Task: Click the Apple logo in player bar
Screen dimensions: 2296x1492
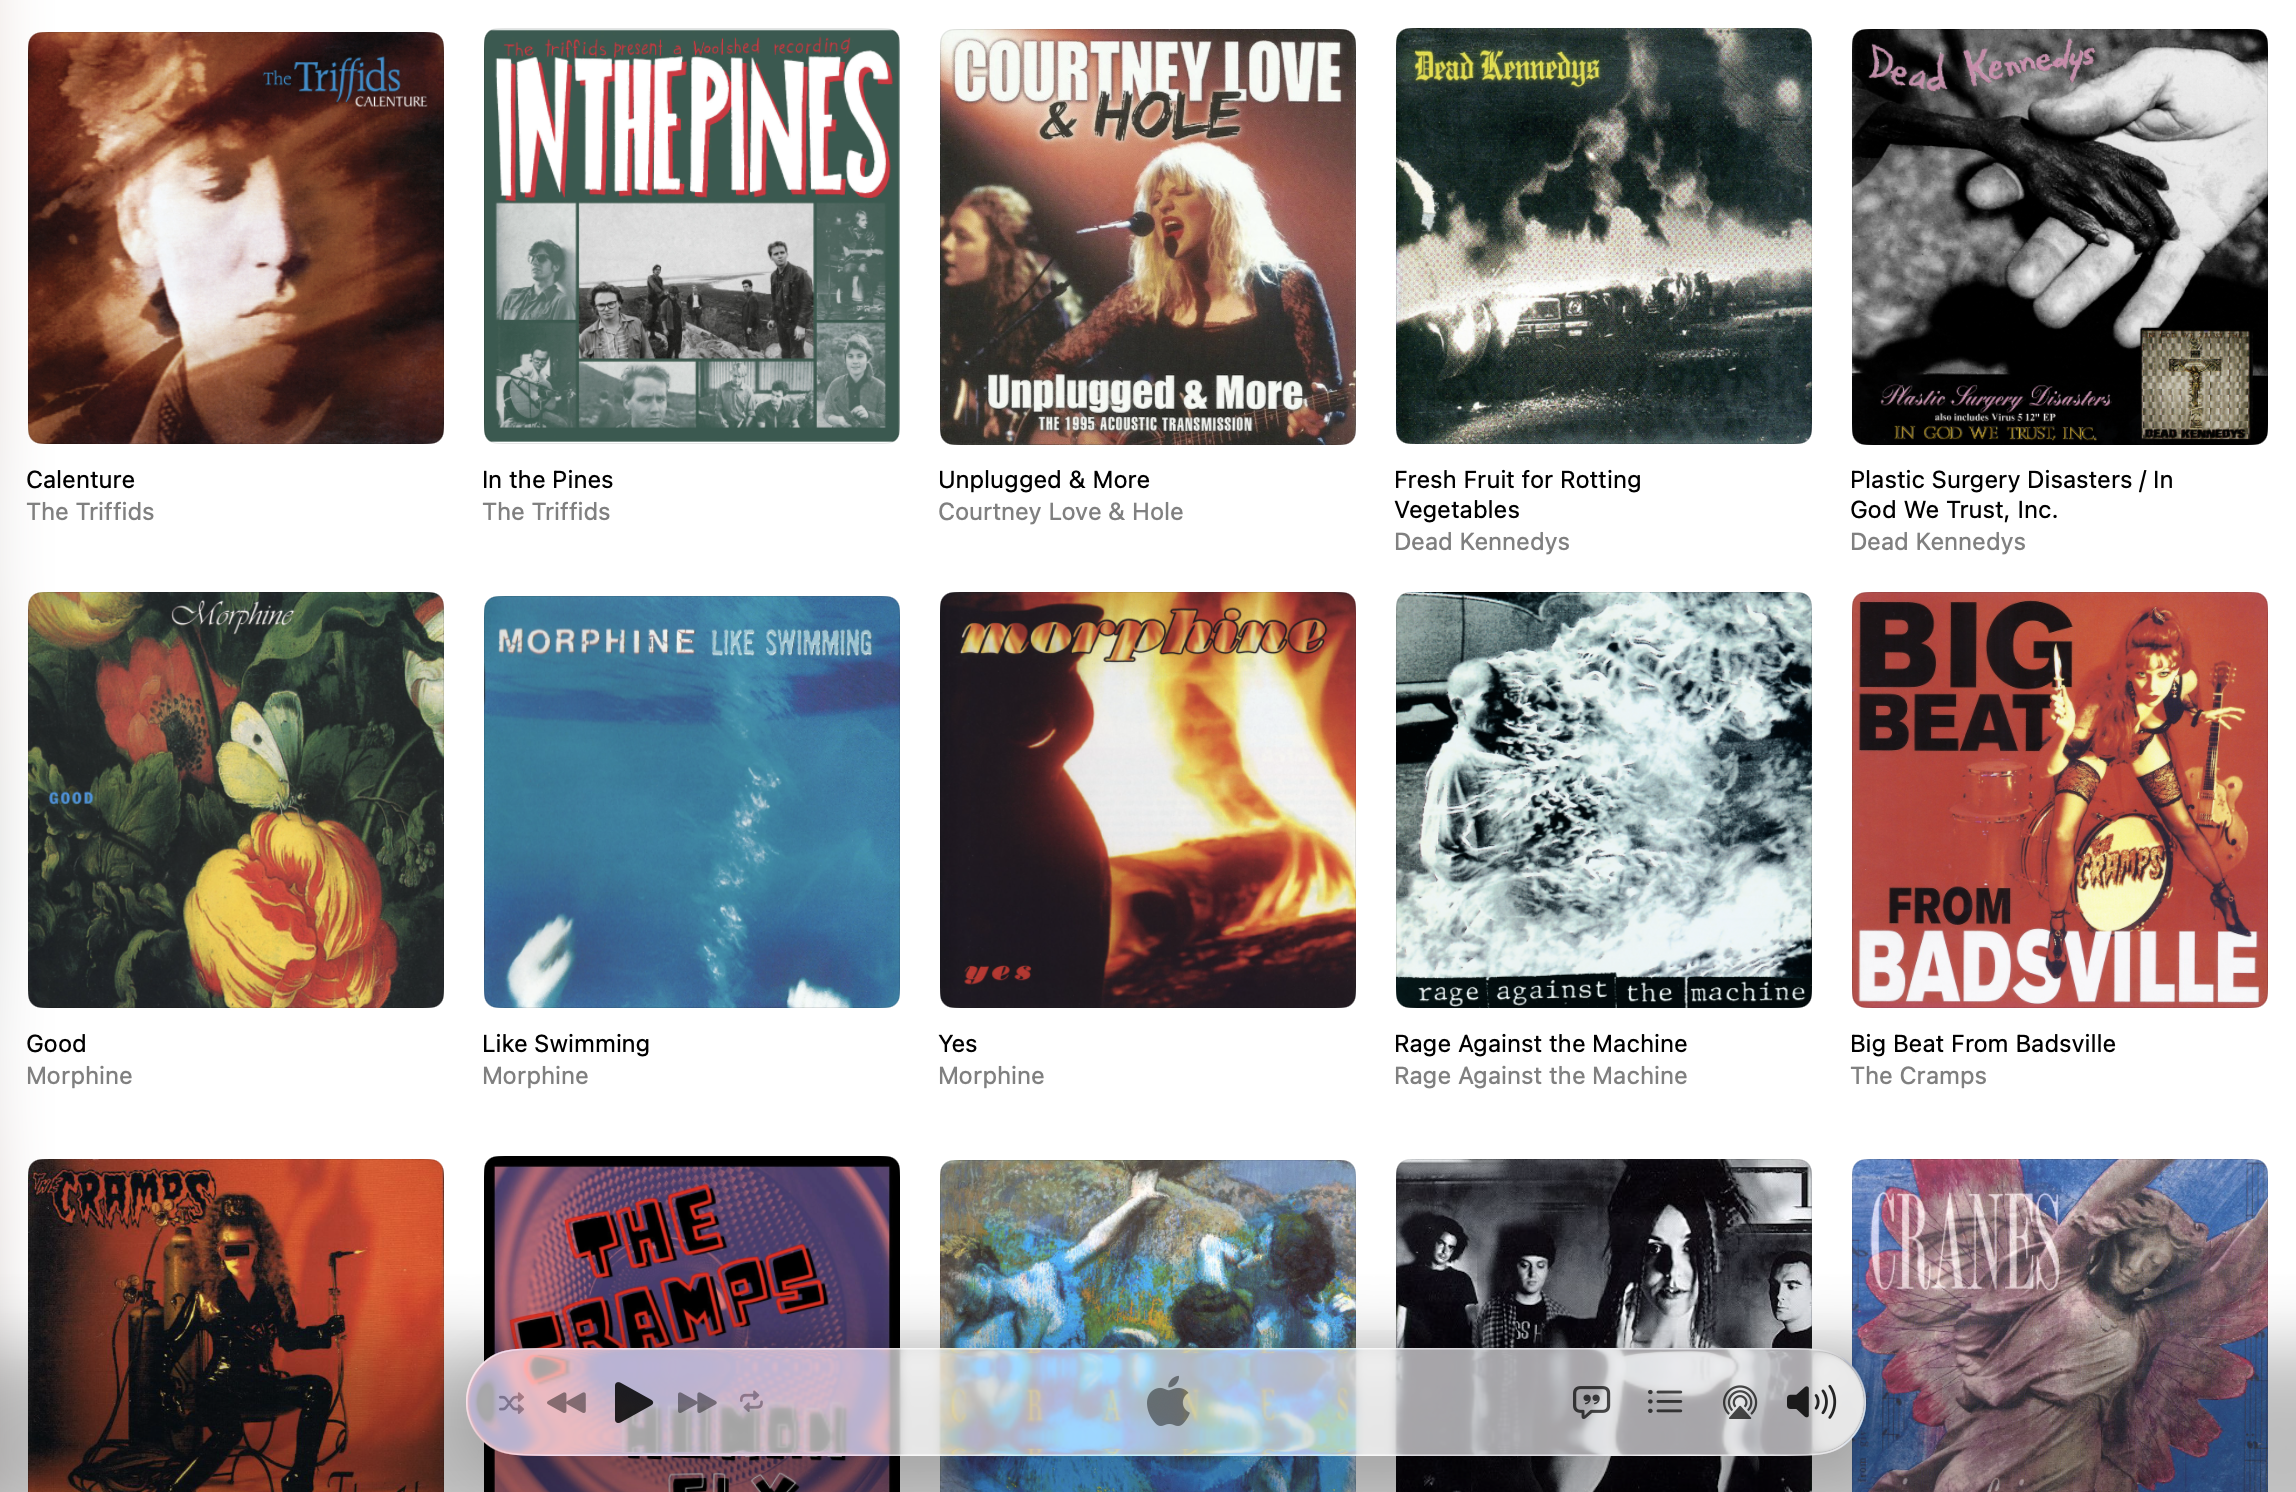Action: coord(1167,1401)
